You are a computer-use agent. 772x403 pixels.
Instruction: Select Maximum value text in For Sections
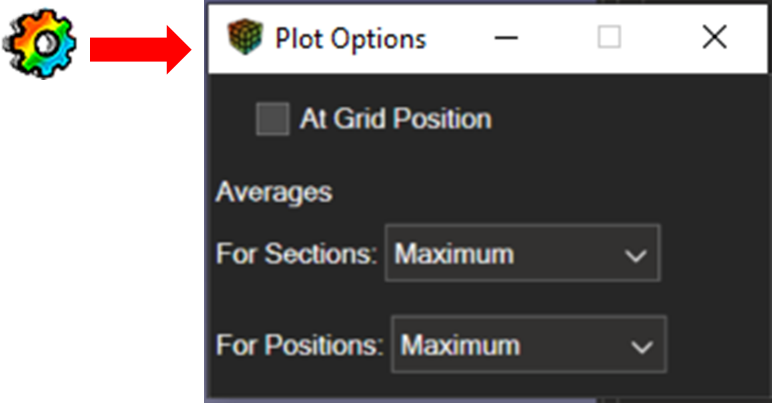pos(454,254)
